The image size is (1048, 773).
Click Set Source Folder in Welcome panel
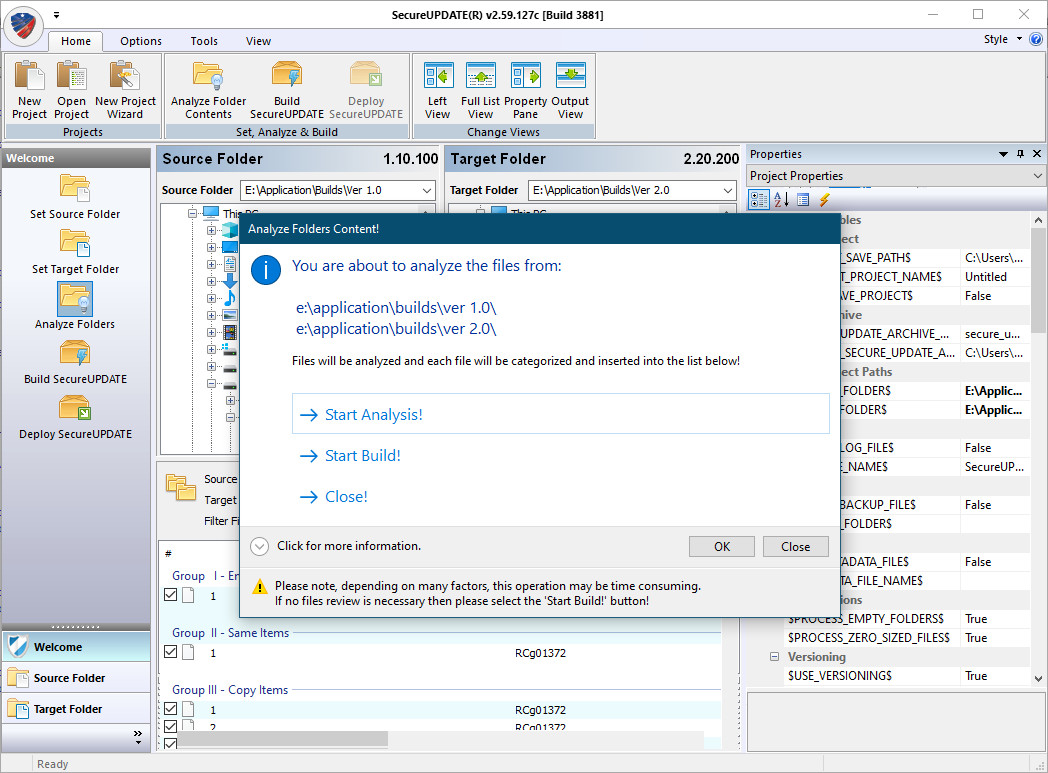pyautogui.click(x=75, y=197)
